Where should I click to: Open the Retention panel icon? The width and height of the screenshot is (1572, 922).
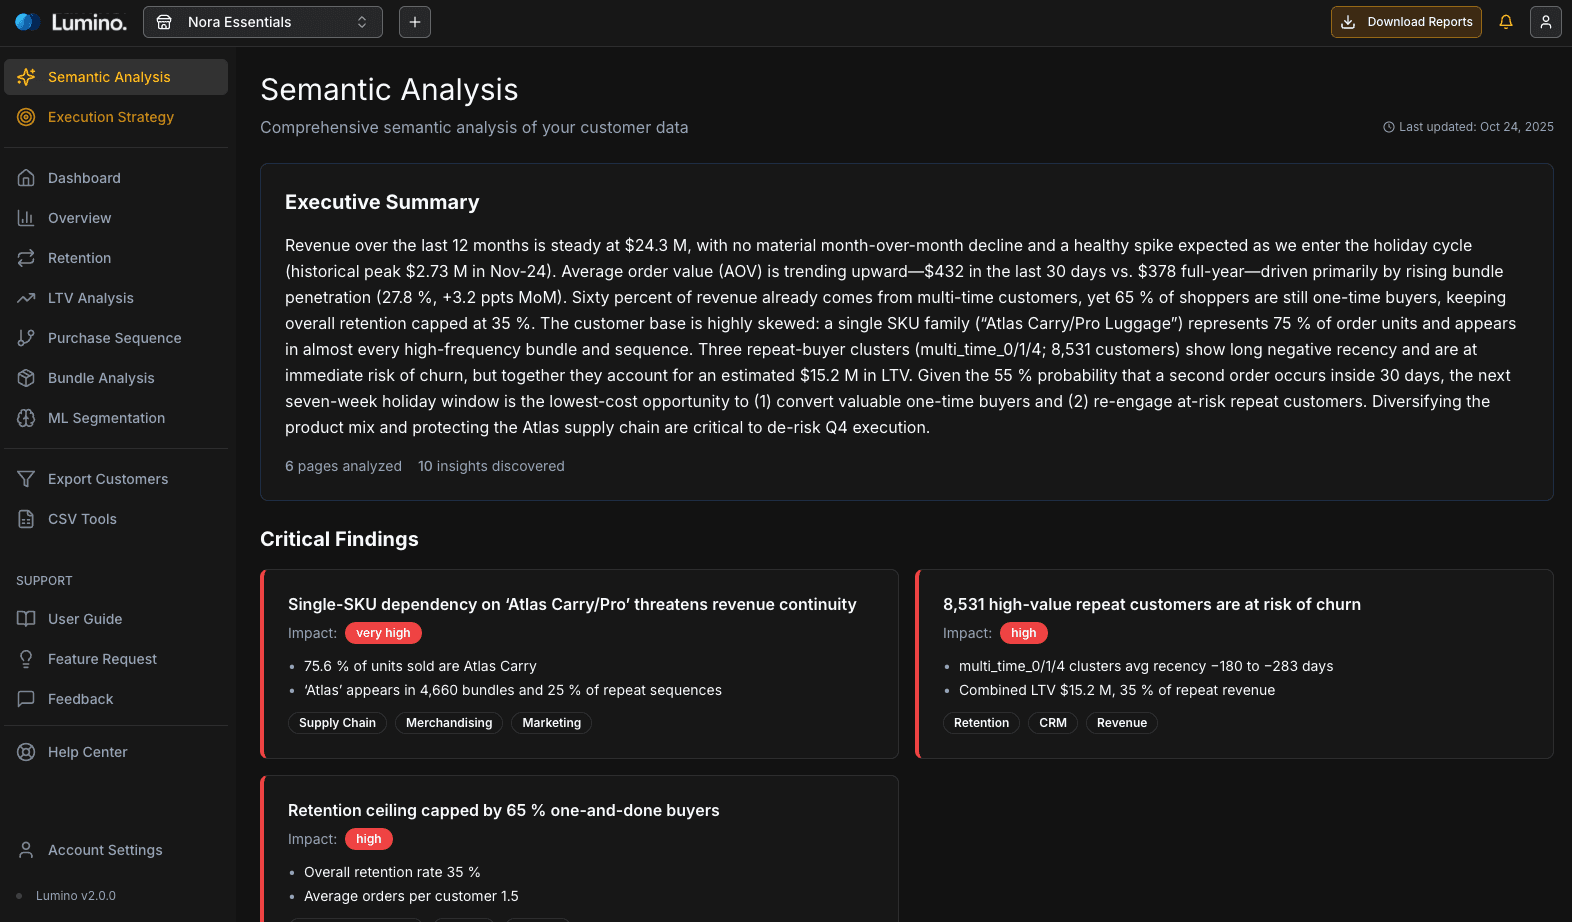(x=27, y=258)
